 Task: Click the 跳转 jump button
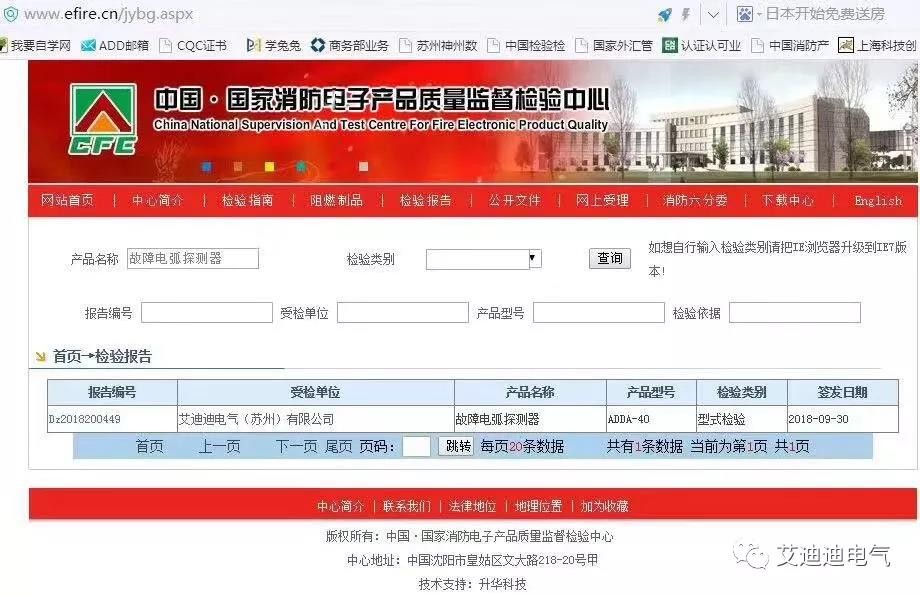[x=456, y=446]
